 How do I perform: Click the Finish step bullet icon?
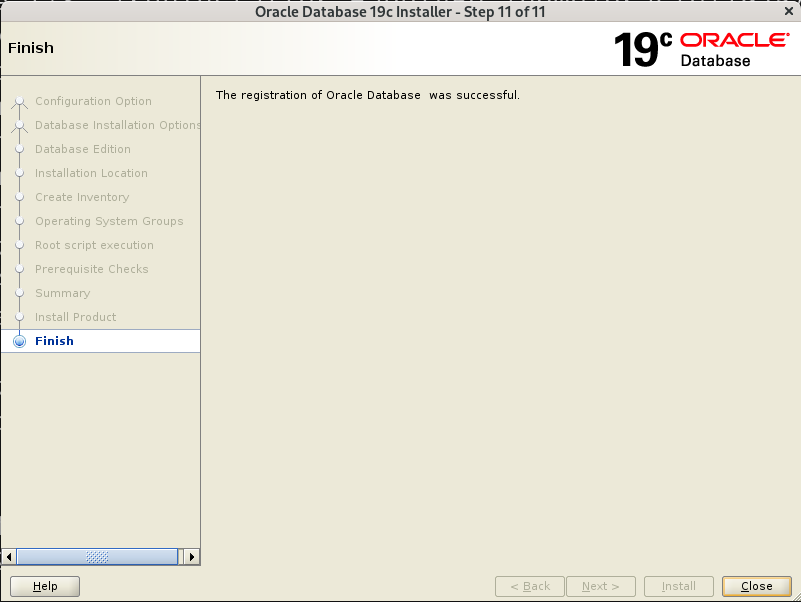[x=19, y=341]
